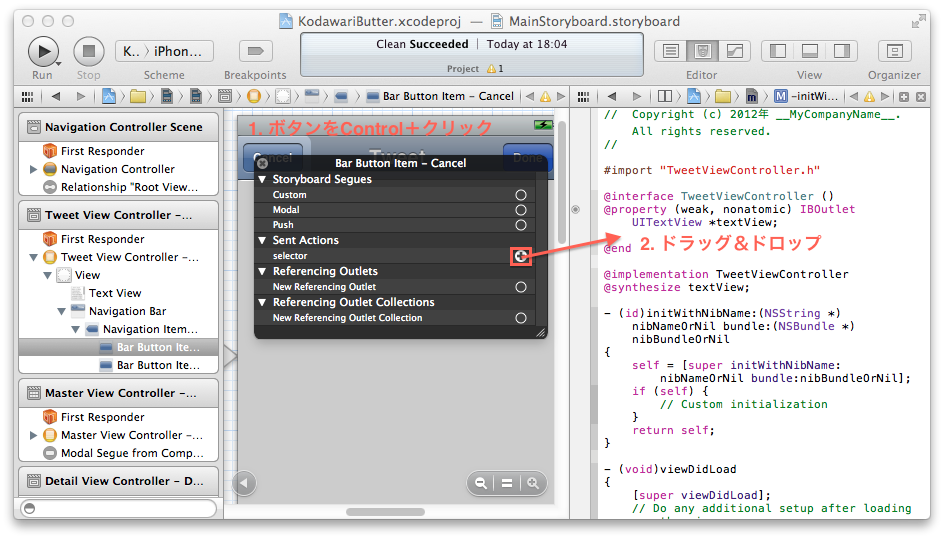Screen dimensions: 944x539
Task: Click New Referencing Outlet Collection circle
Action: [x=521, y=318]
